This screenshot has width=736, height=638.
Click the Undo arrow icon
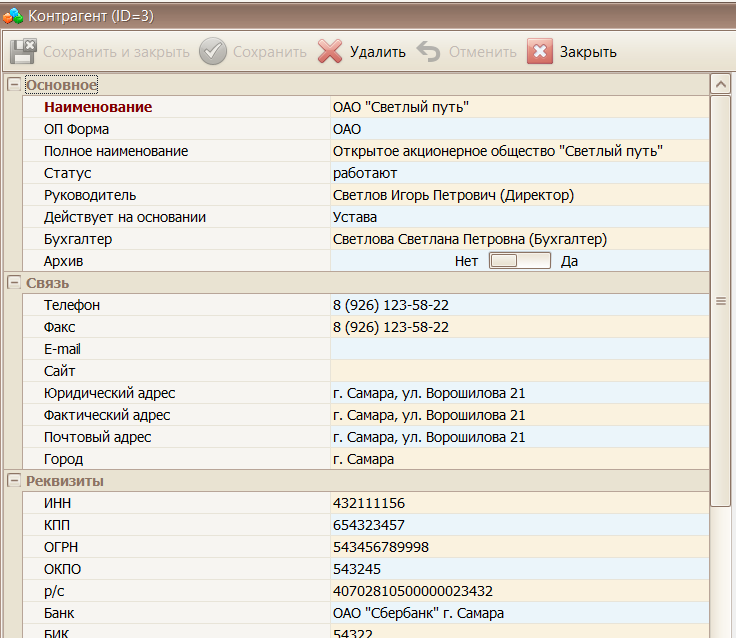pyautogui.click(x=429, y=52)
